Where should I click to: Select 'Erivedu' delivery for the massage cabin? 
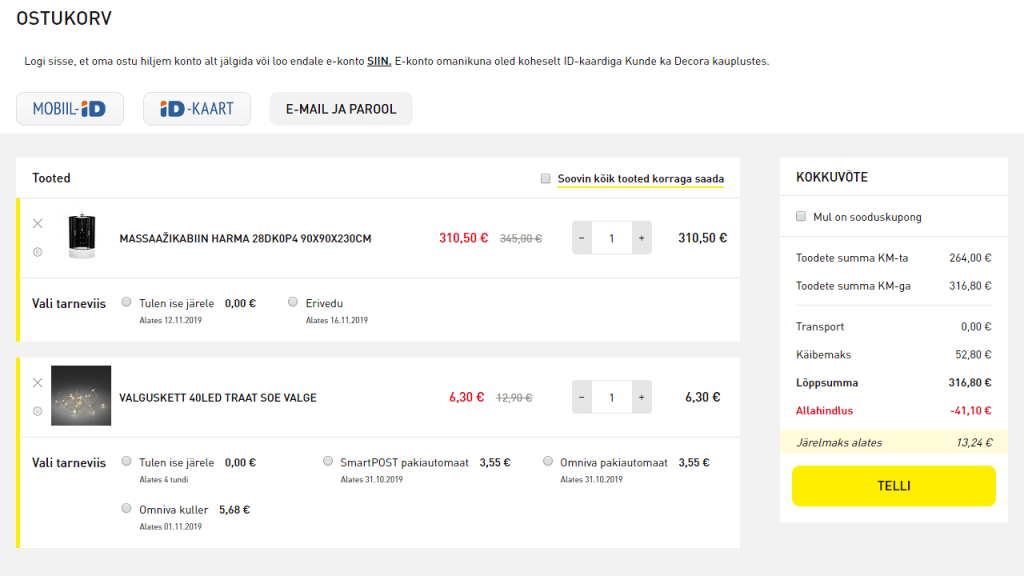[x=292, y=301]
